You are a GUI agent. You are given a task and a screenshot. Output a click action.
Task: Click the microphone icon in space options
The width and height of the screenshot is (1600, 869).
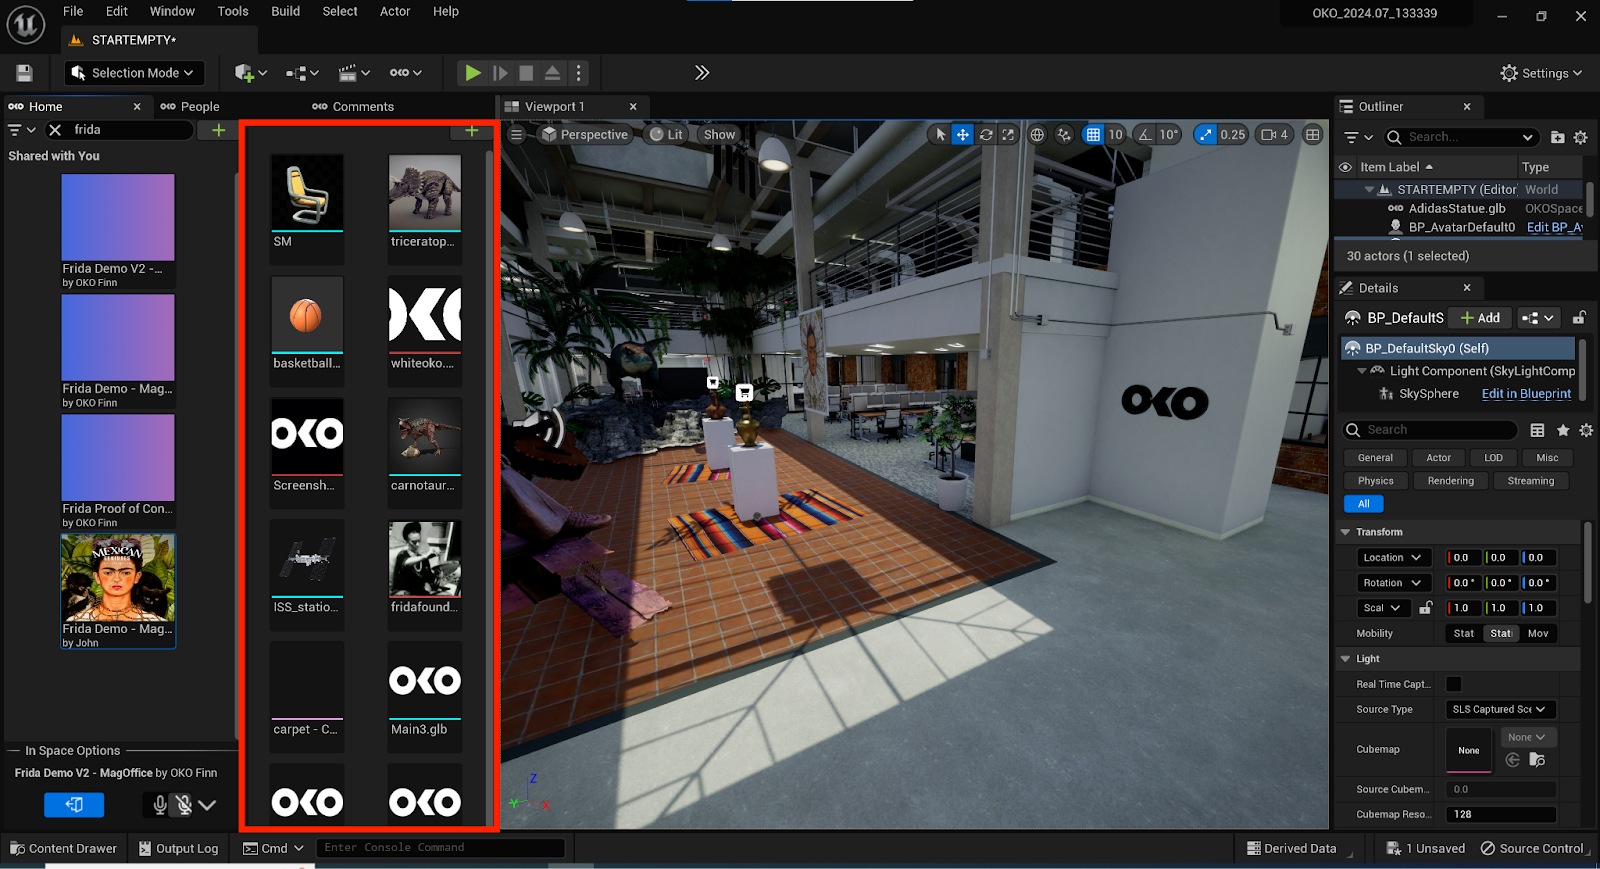click(x=159, y=804)
